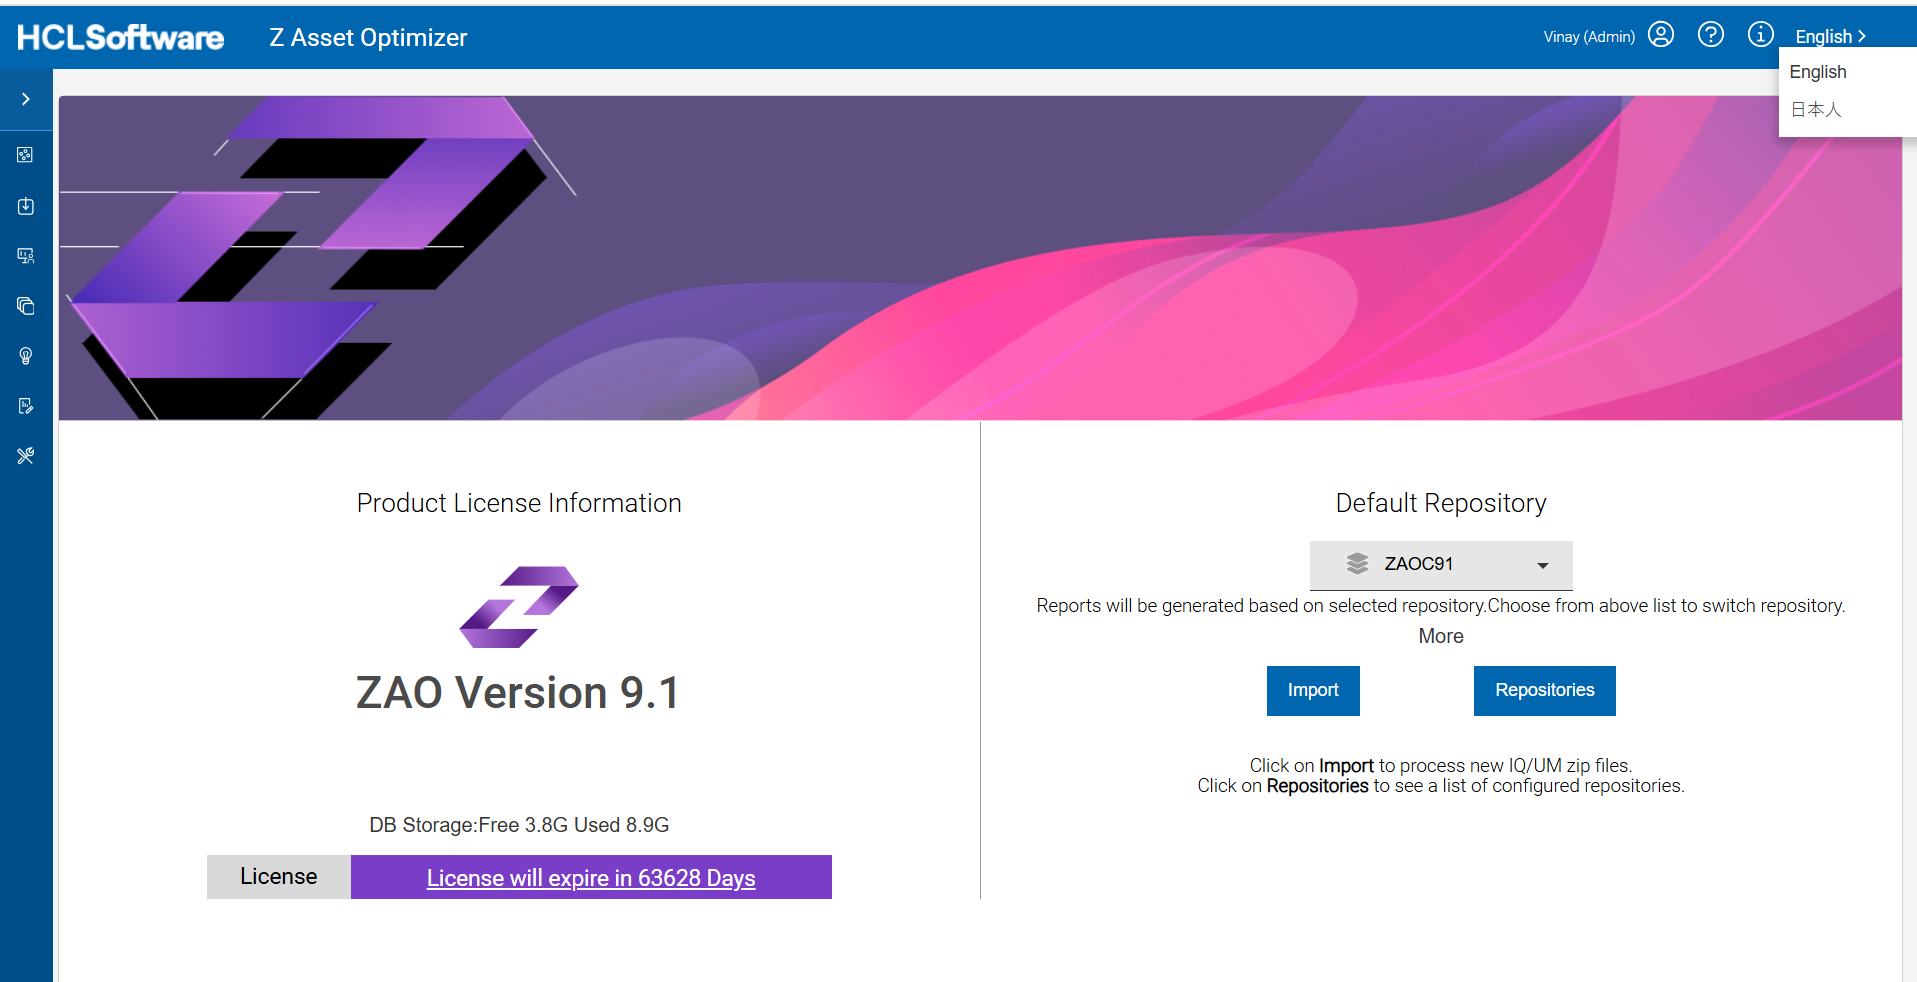The image size is (1917, 982).
Task: Open help via the question mark icon
Action: click(x=1711, y=35)
